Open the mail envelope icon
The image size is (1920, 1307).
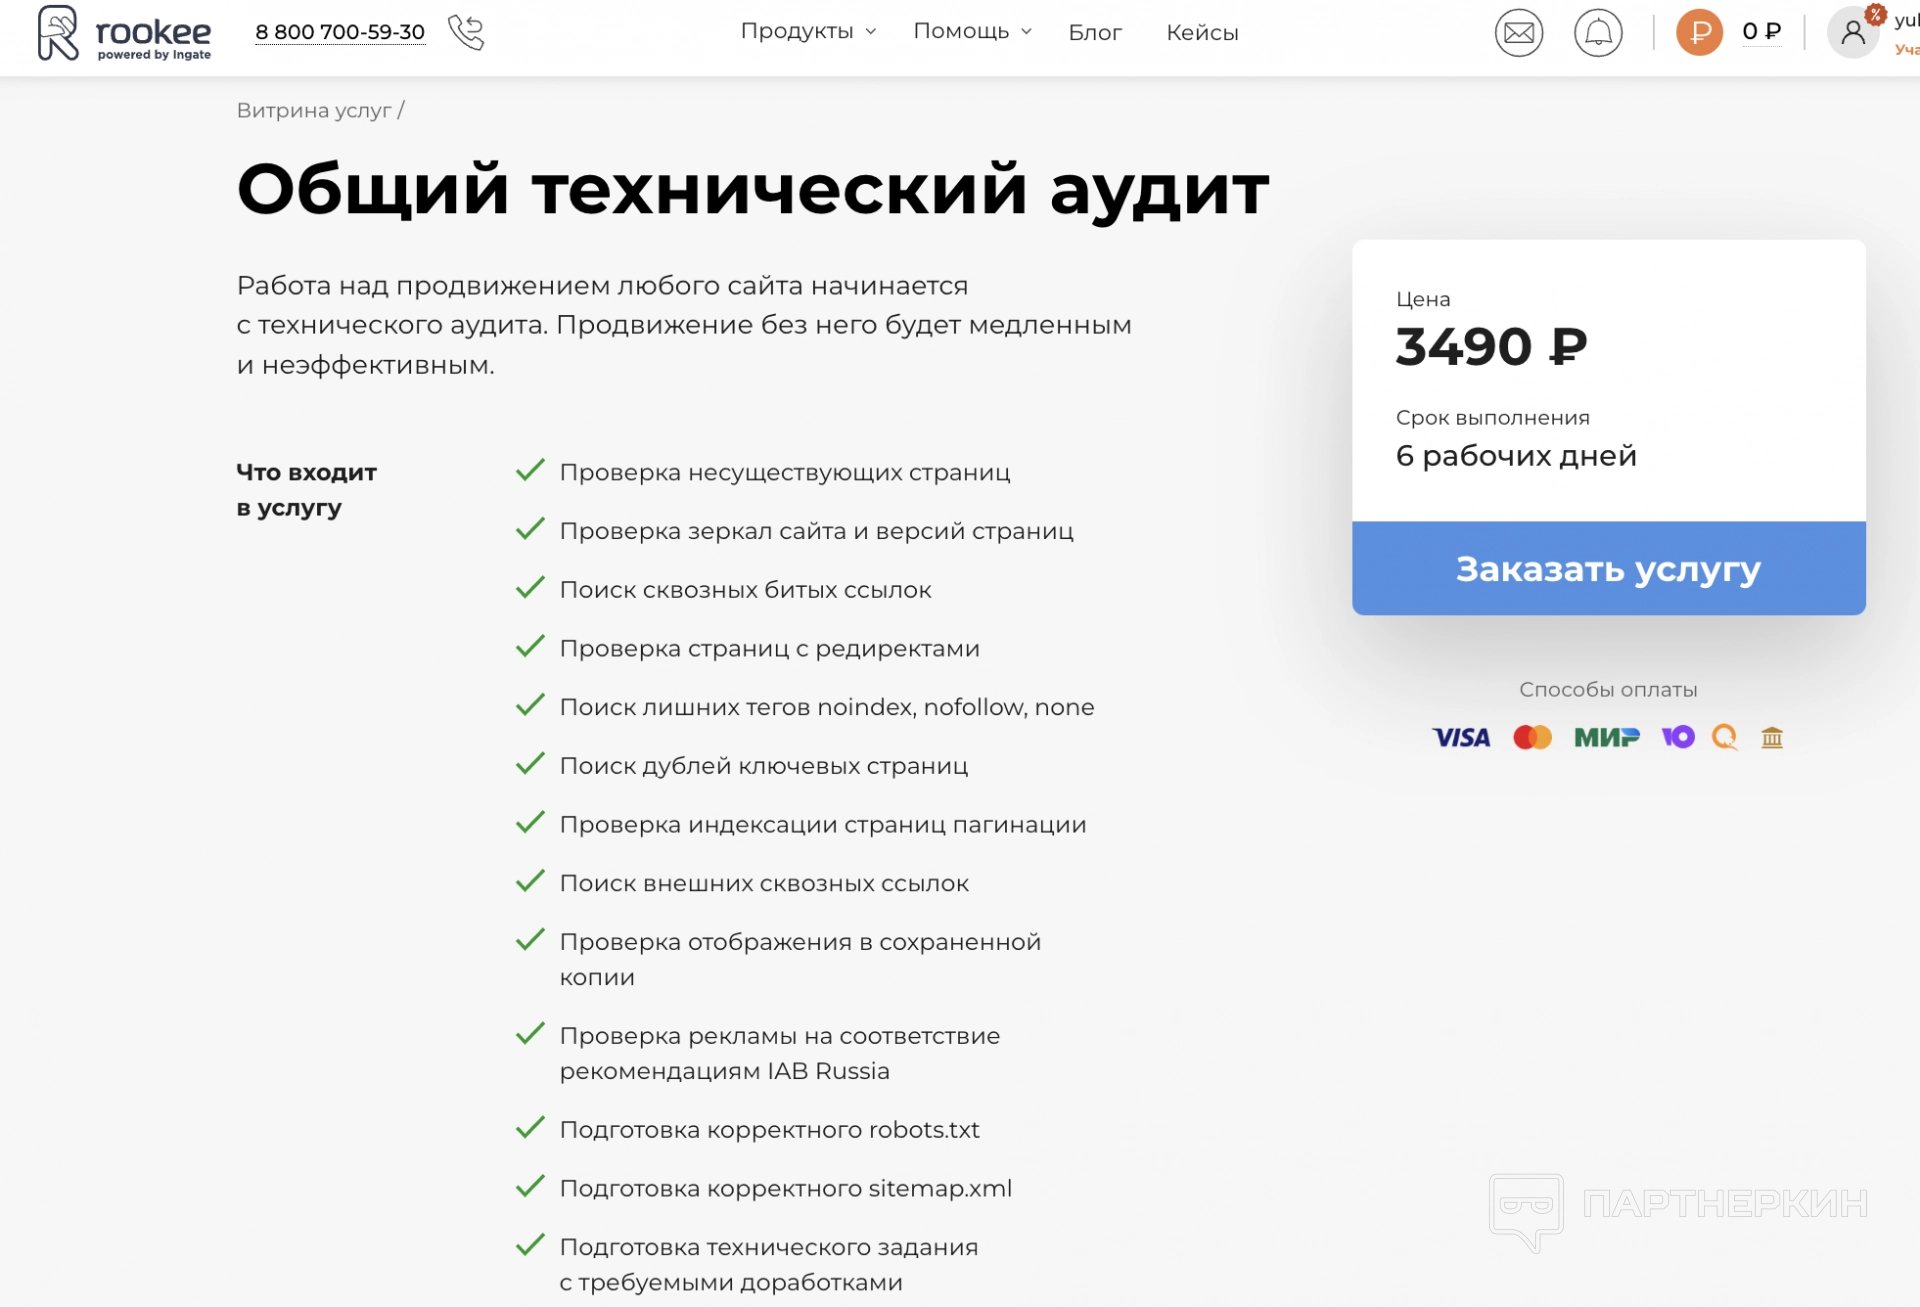[1518, 33]
